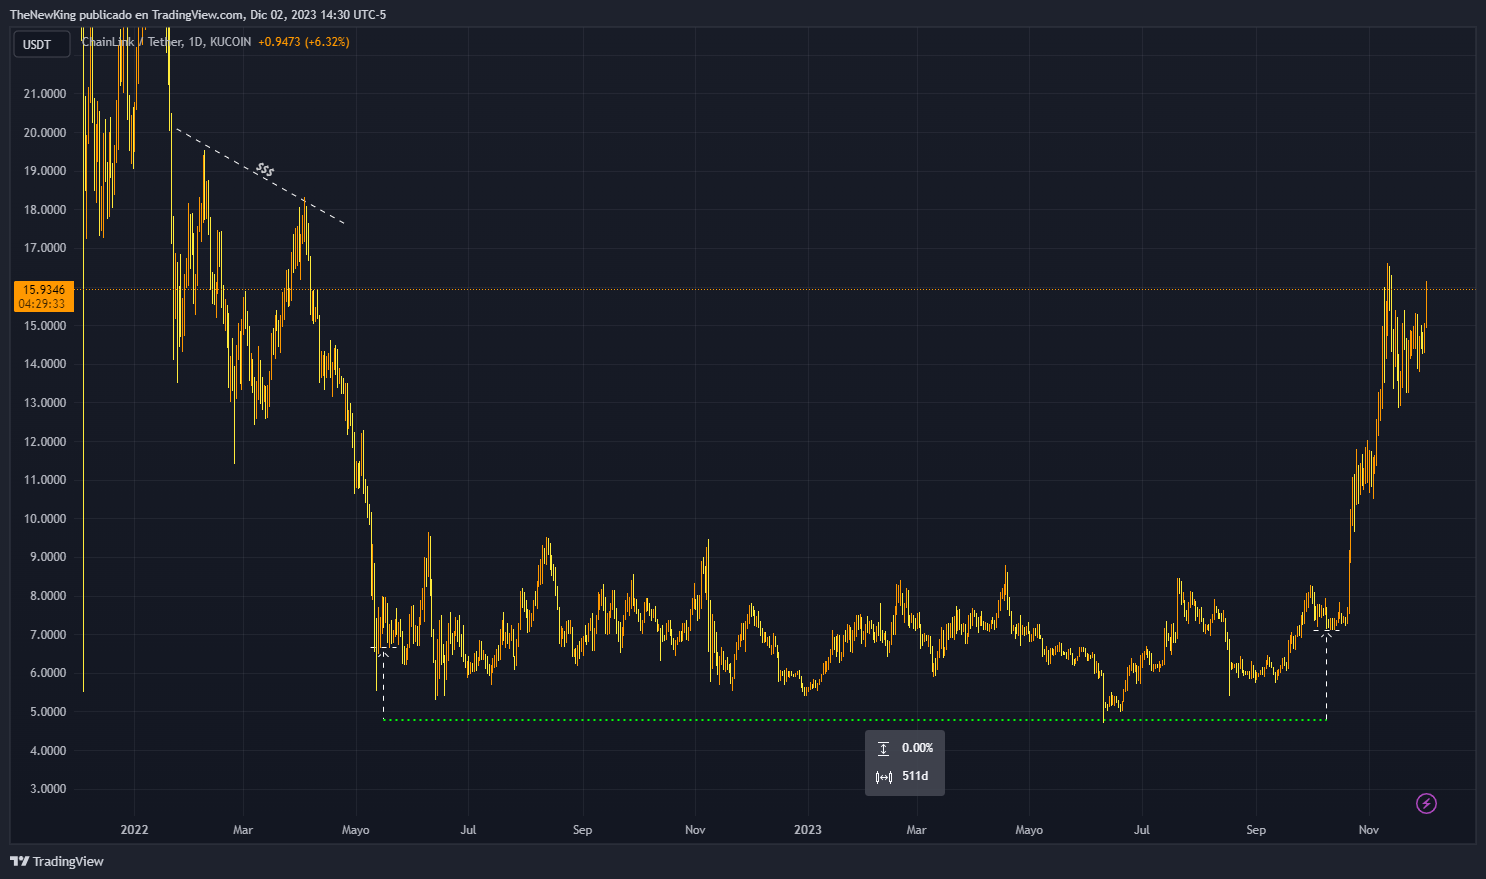Click the 12.0000 price axis label
The image size is (1486, 879).
(x=44, y=442)
